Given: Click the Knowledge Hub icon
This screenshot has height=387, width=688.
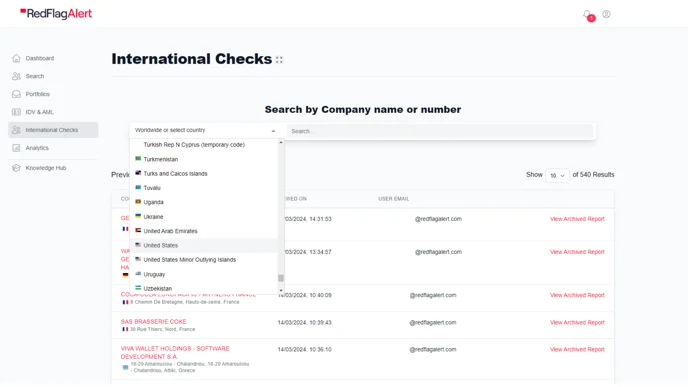Looking at the screenshot, I should tap(16, 168).
